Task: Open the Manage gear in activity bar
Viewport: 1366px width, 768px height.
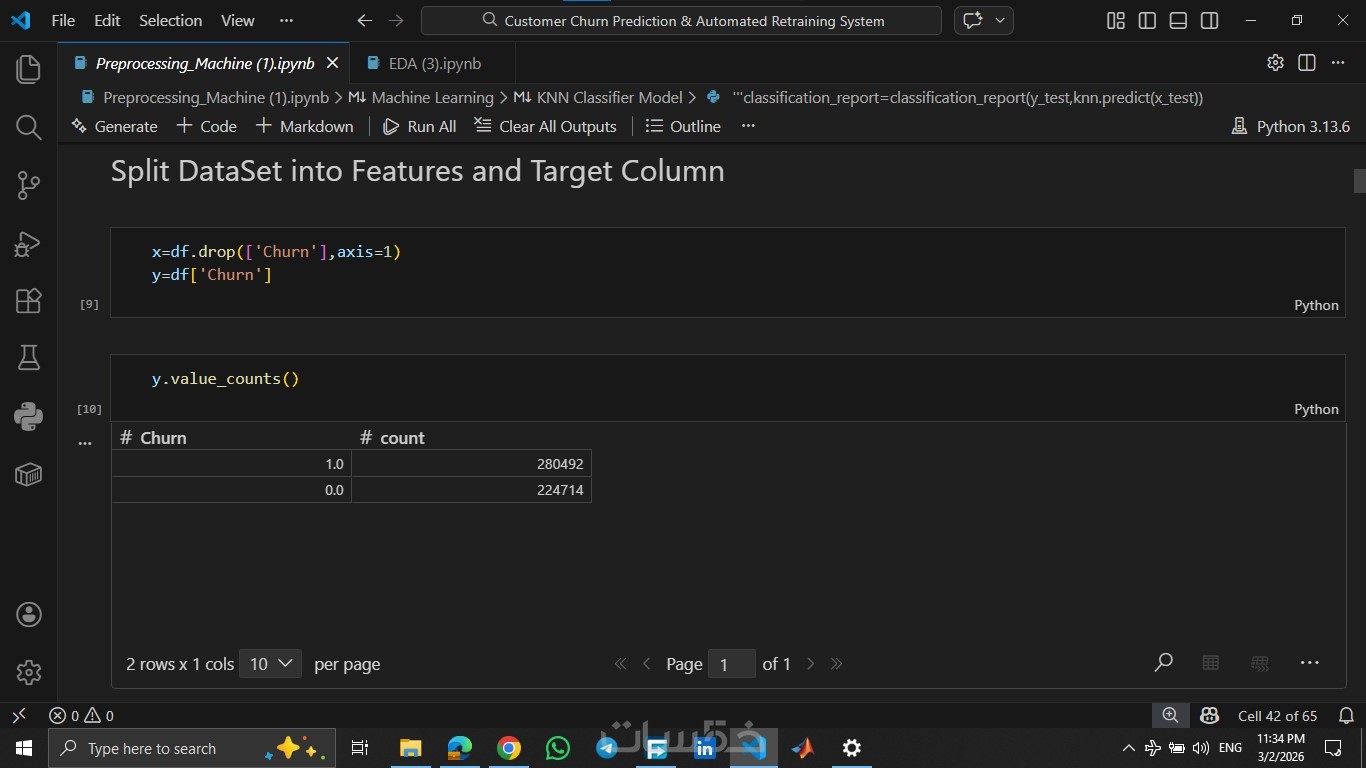Action: 28,672
